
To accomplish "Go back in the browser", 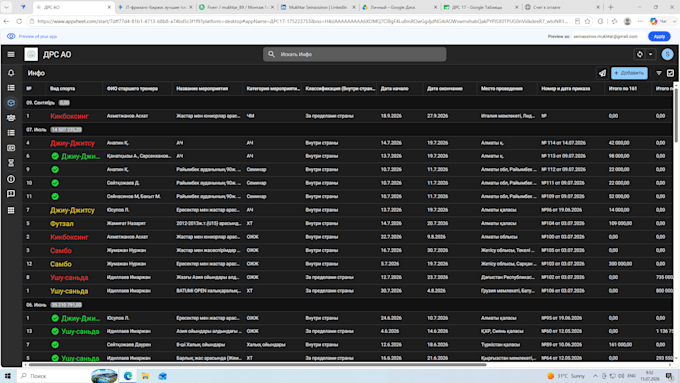I will pos(6,21).
